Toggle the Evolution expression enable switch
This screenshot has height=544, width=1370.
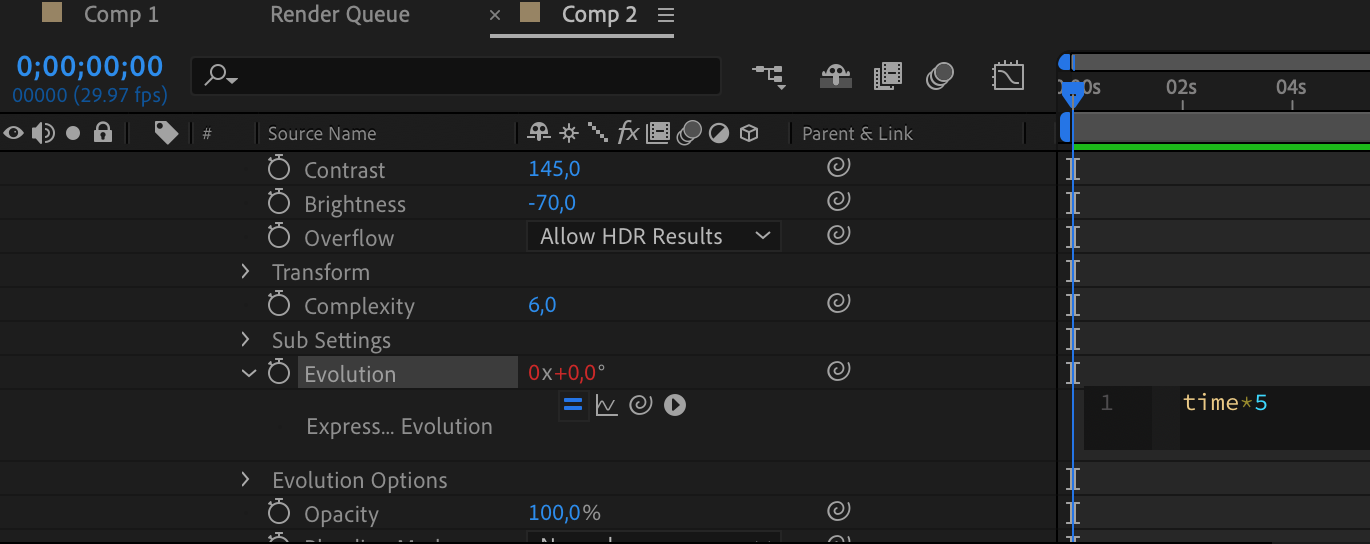click(573, 405)
